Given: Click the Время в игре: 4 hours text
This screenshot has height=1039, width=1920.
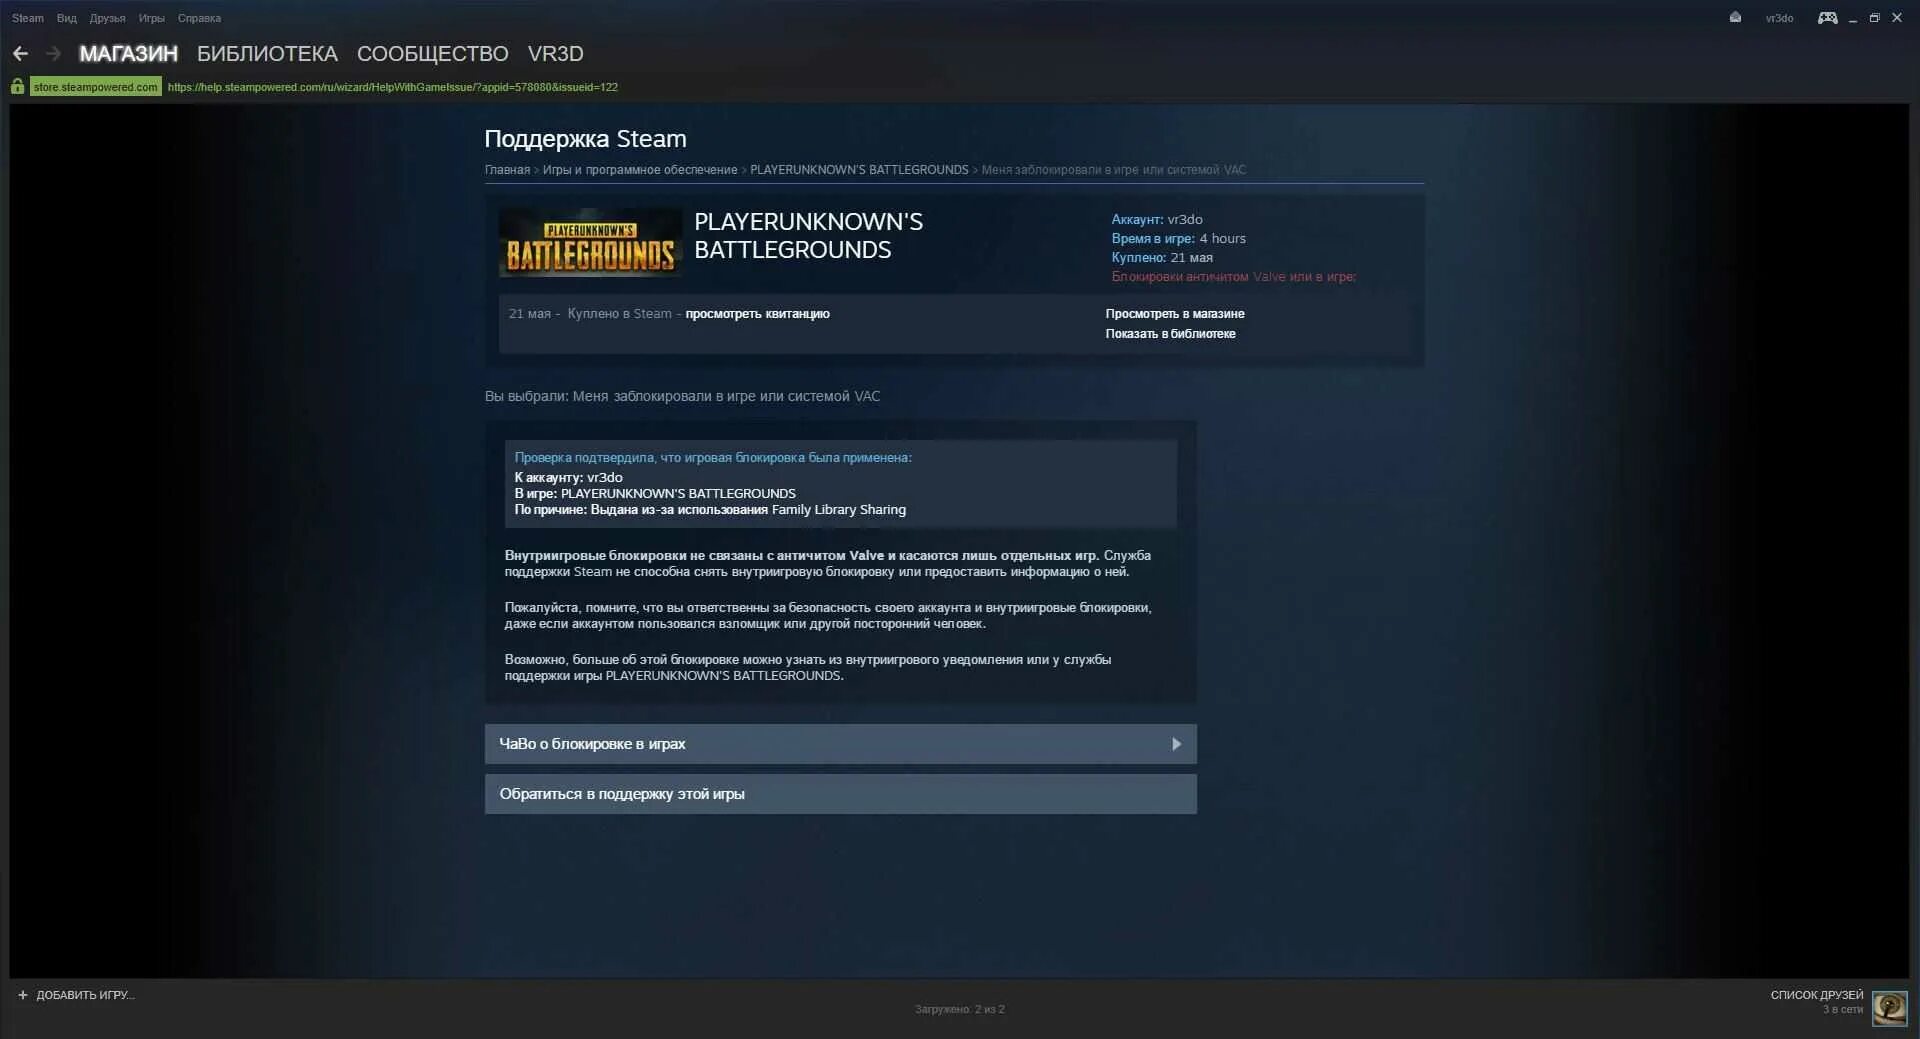Looking at the screenshot, I should point(1178,239).
